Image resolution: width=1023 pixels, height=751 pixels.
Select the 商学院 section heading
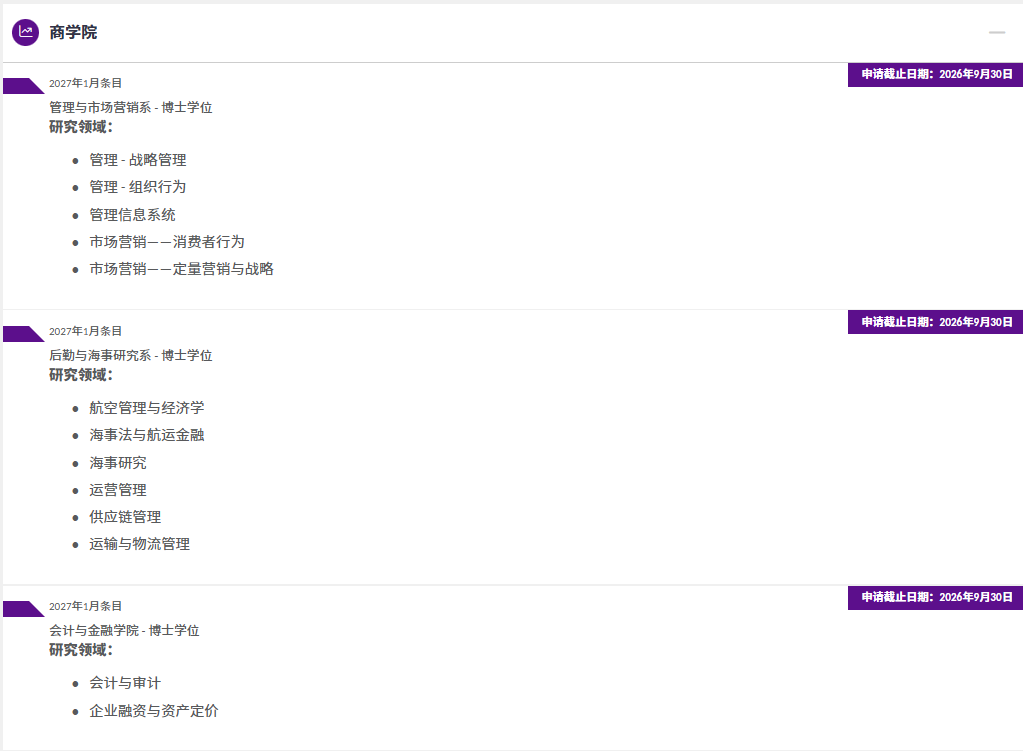tap(73, 32)
